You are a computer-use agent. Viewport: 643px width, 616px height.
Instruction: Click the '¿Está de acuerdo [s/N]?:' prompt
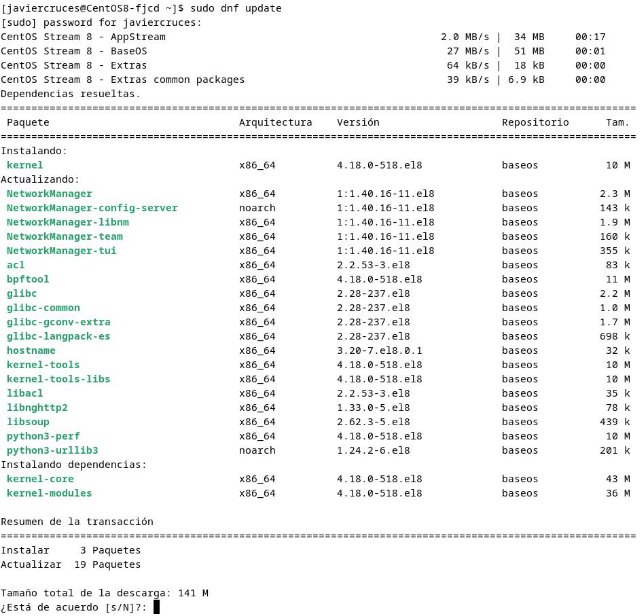pyautogui.click(x=73, y=607)
